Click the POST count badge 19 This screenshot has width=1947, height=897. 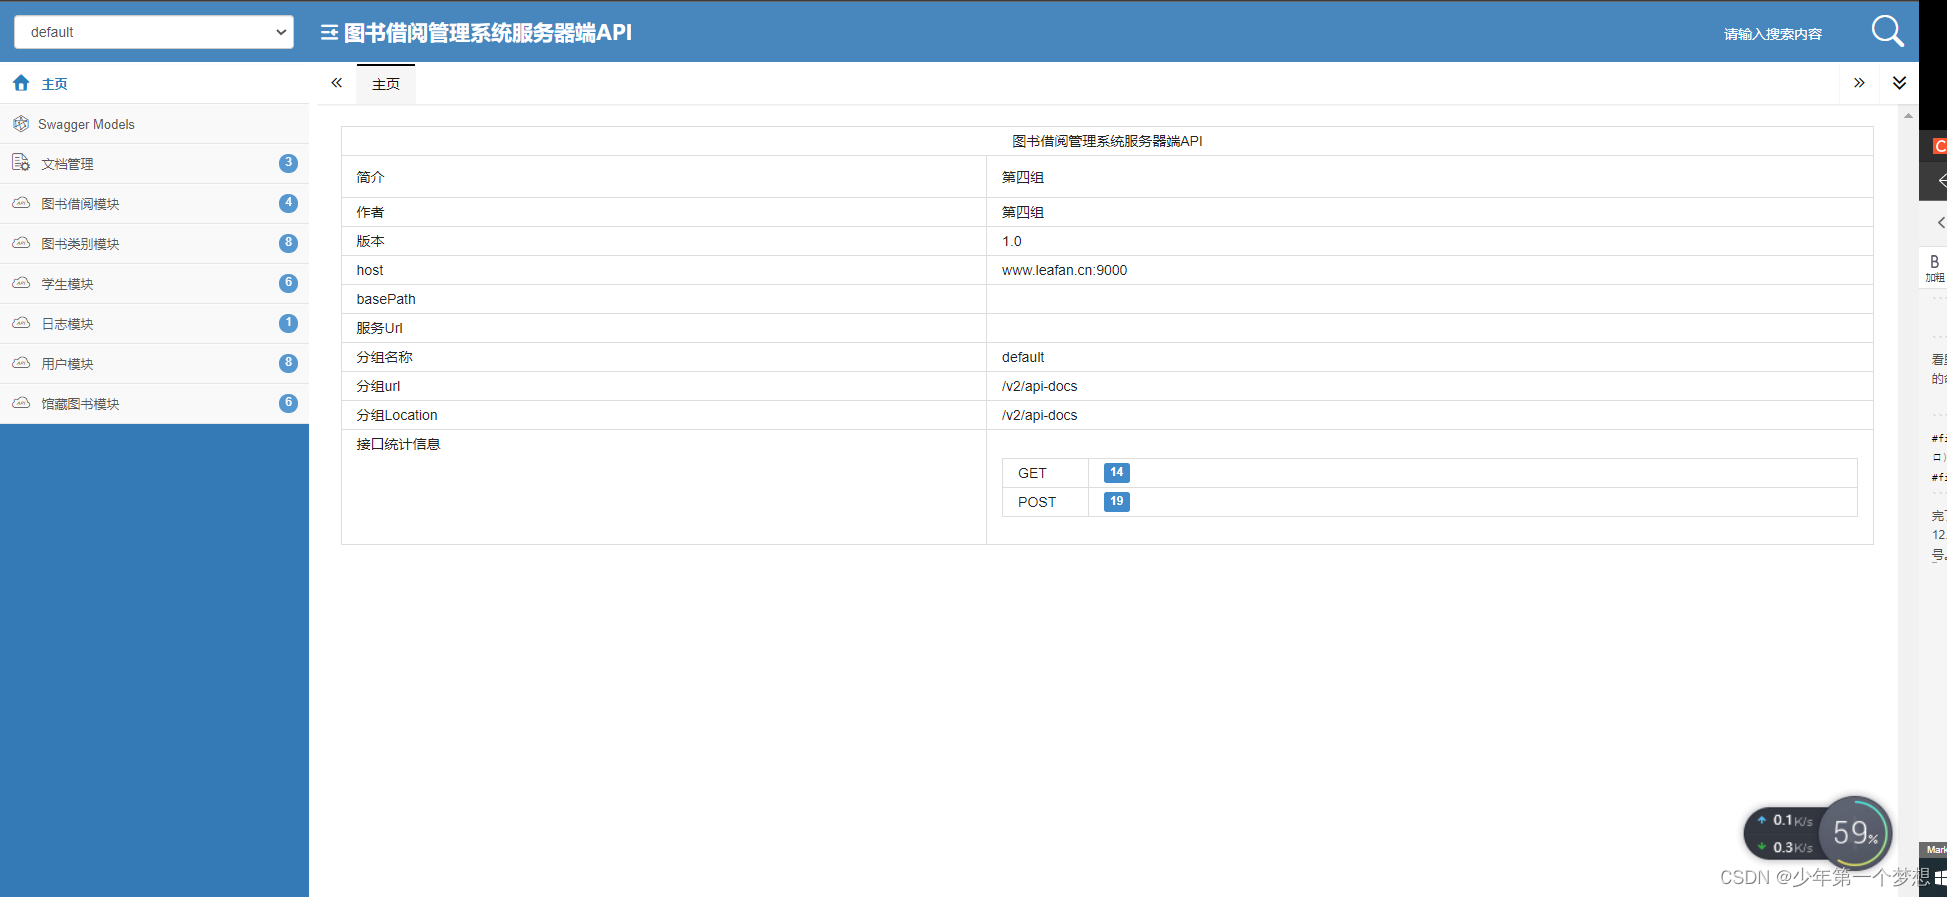click(x=1117, y=502)
